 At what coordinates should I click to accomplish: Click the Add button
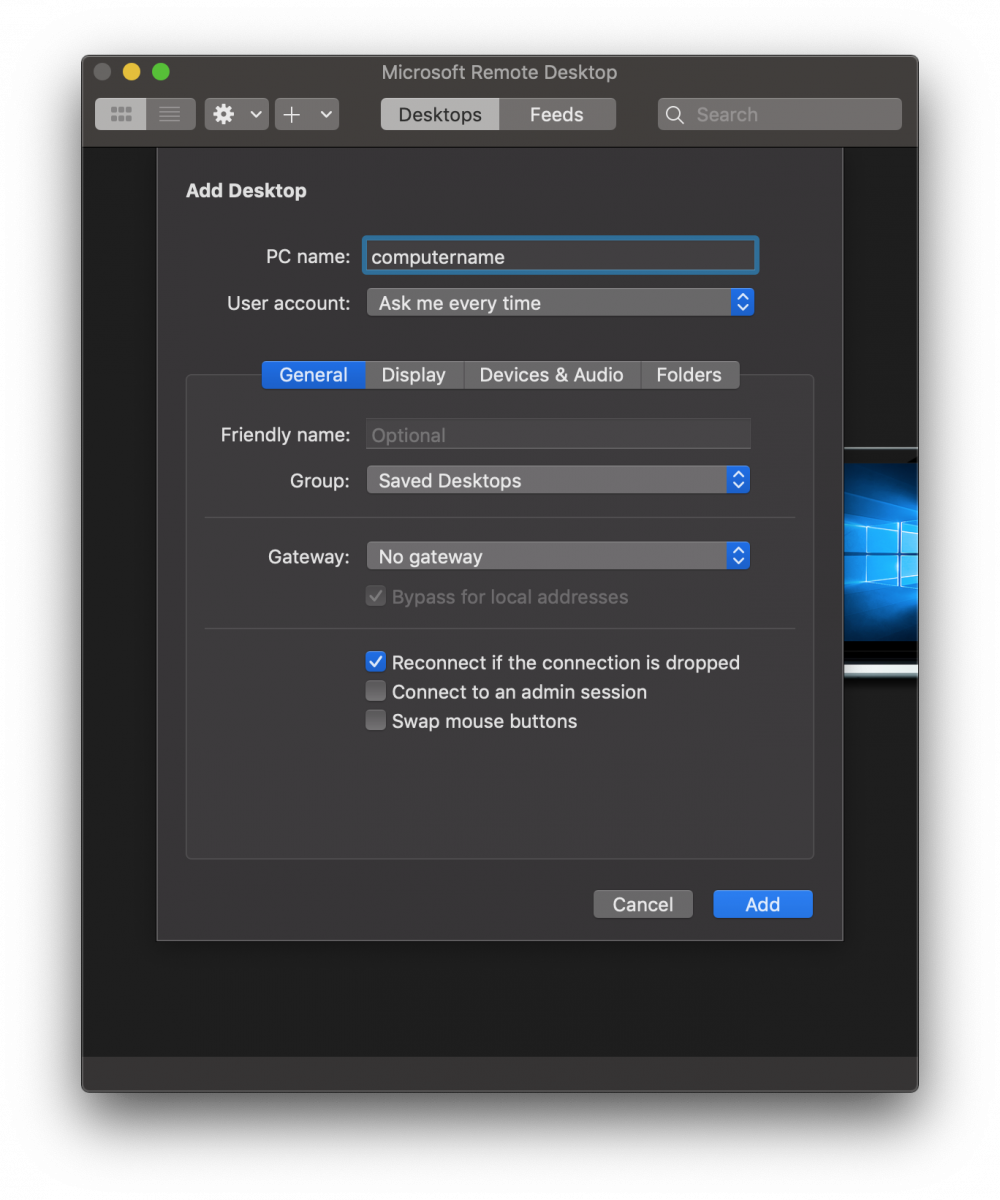tap(763, 904)
